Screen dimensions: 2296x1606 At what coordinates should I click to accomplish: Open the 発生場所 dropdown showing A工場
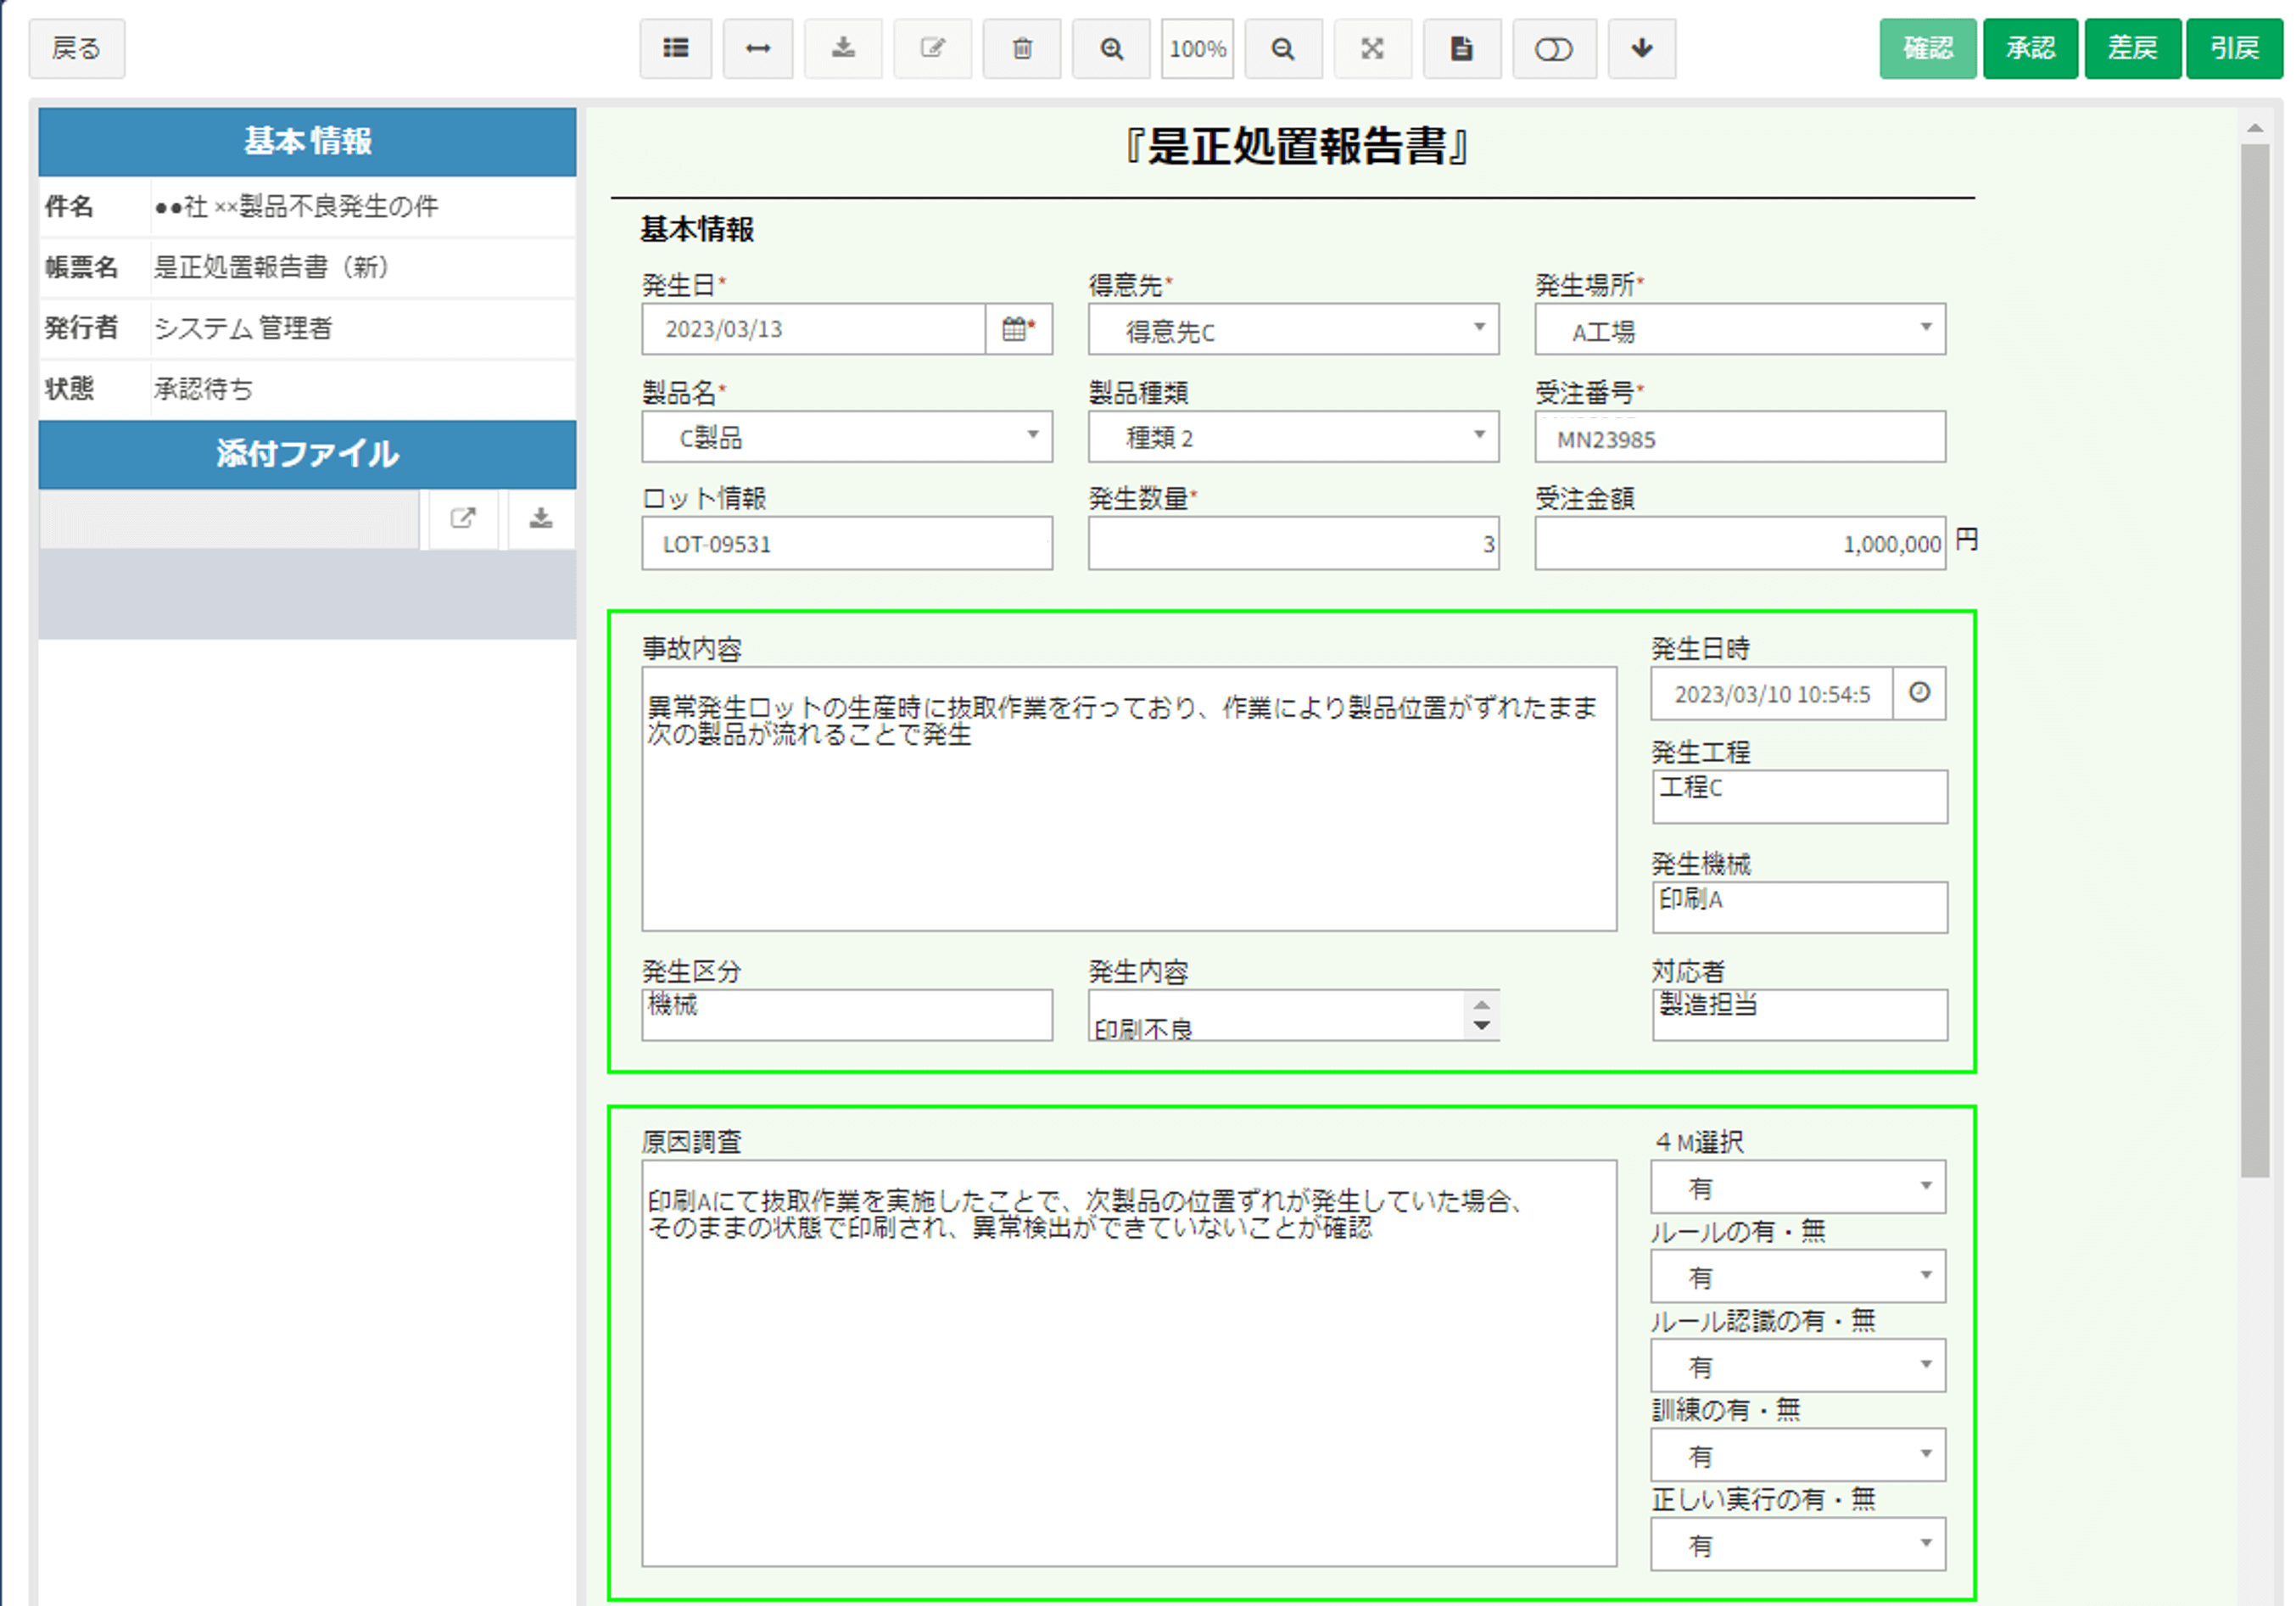click(x=1740, y=329)
